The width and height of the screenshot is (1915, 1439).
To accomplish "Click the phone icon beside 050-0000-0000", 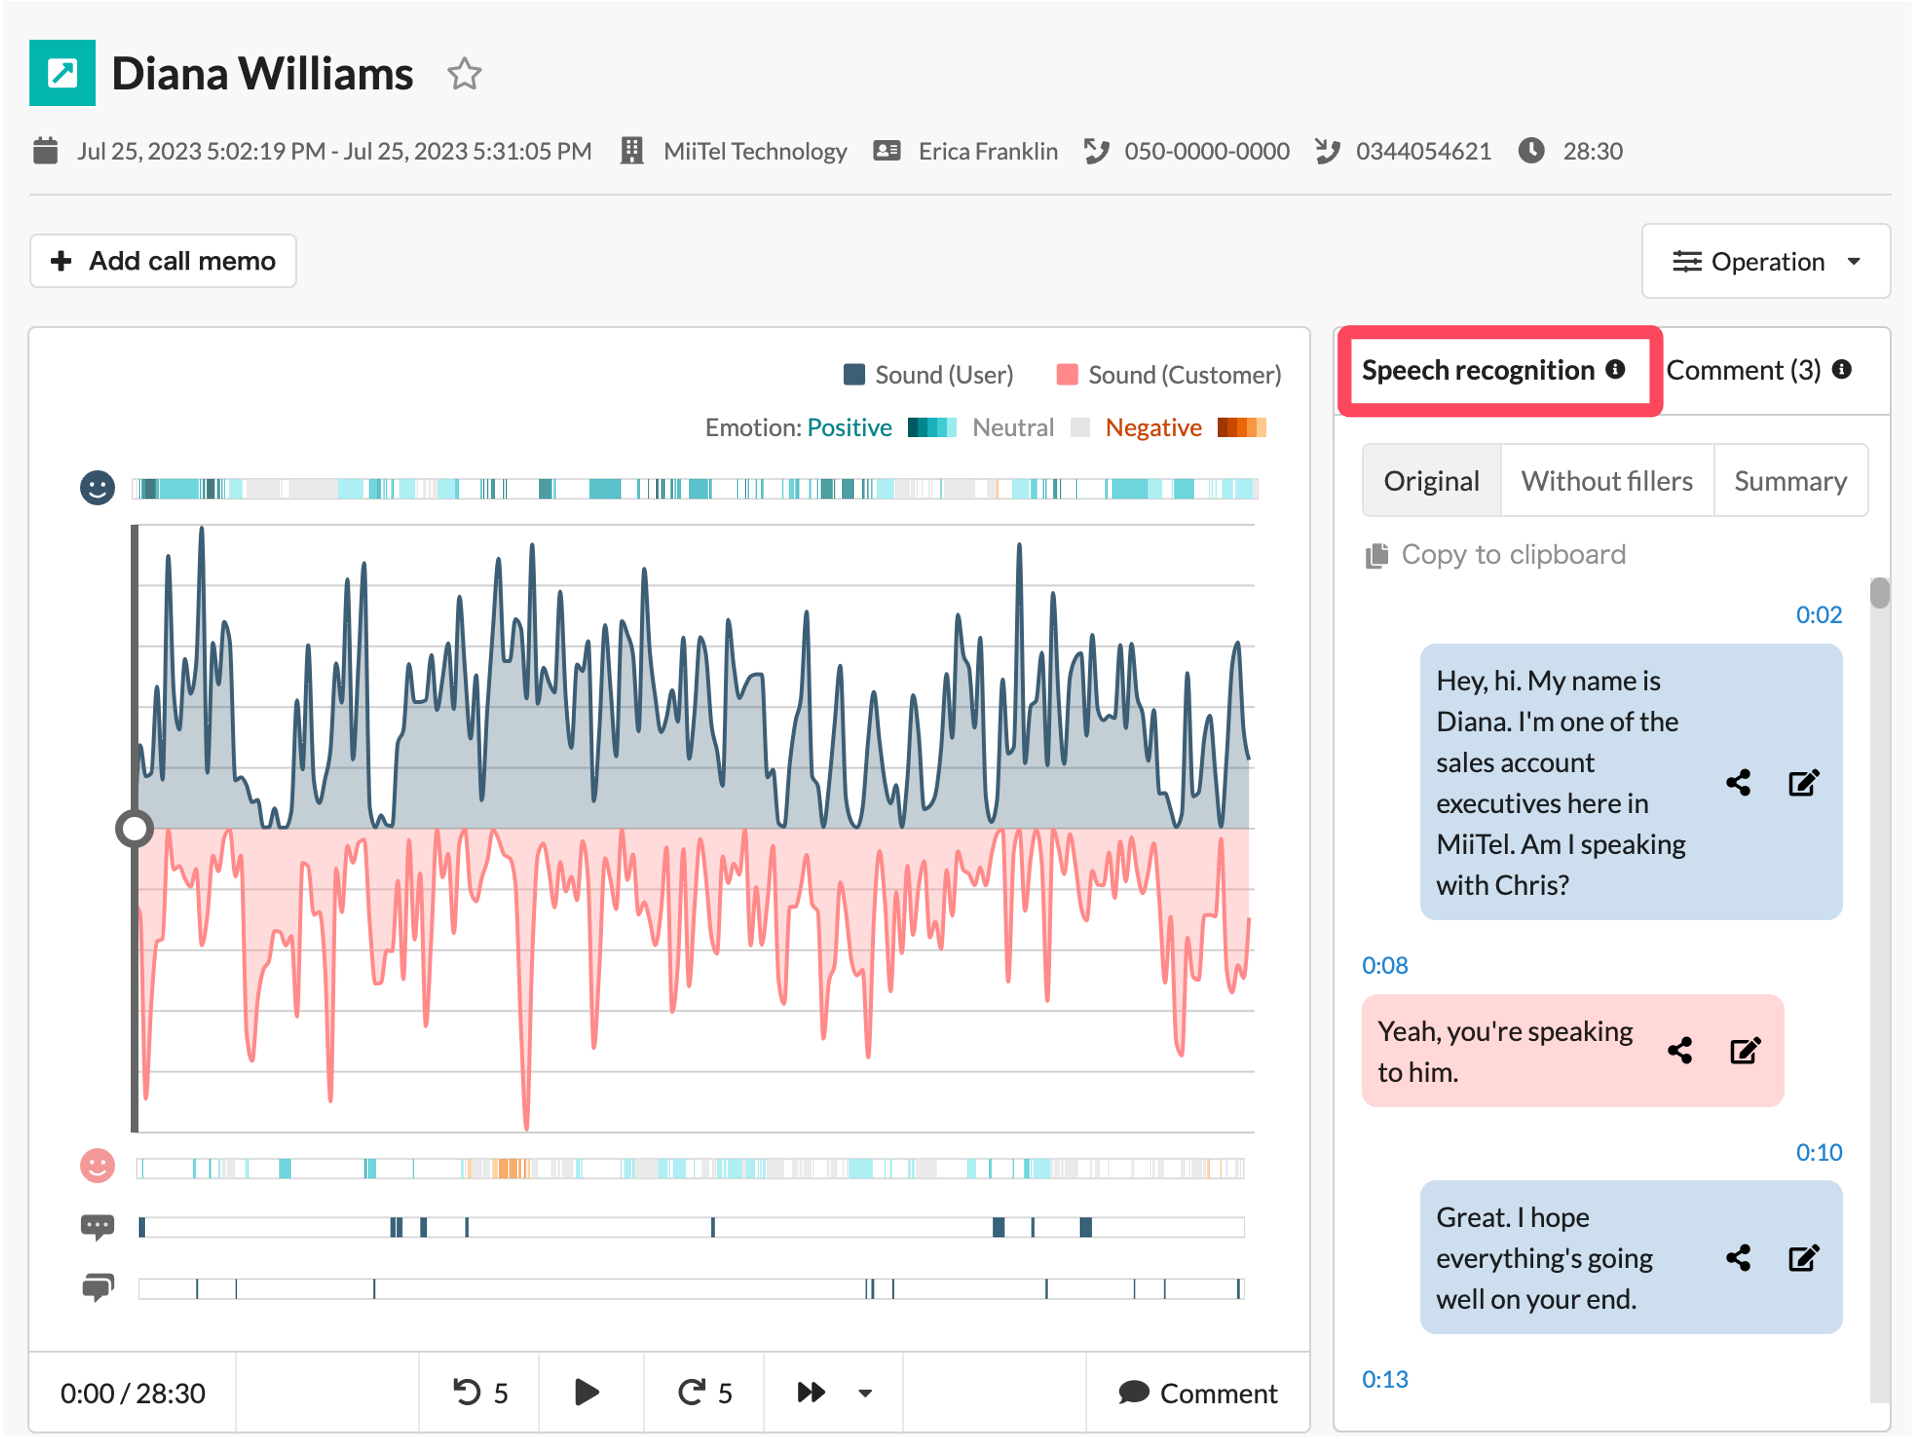I will click(x=1096, y=151).
